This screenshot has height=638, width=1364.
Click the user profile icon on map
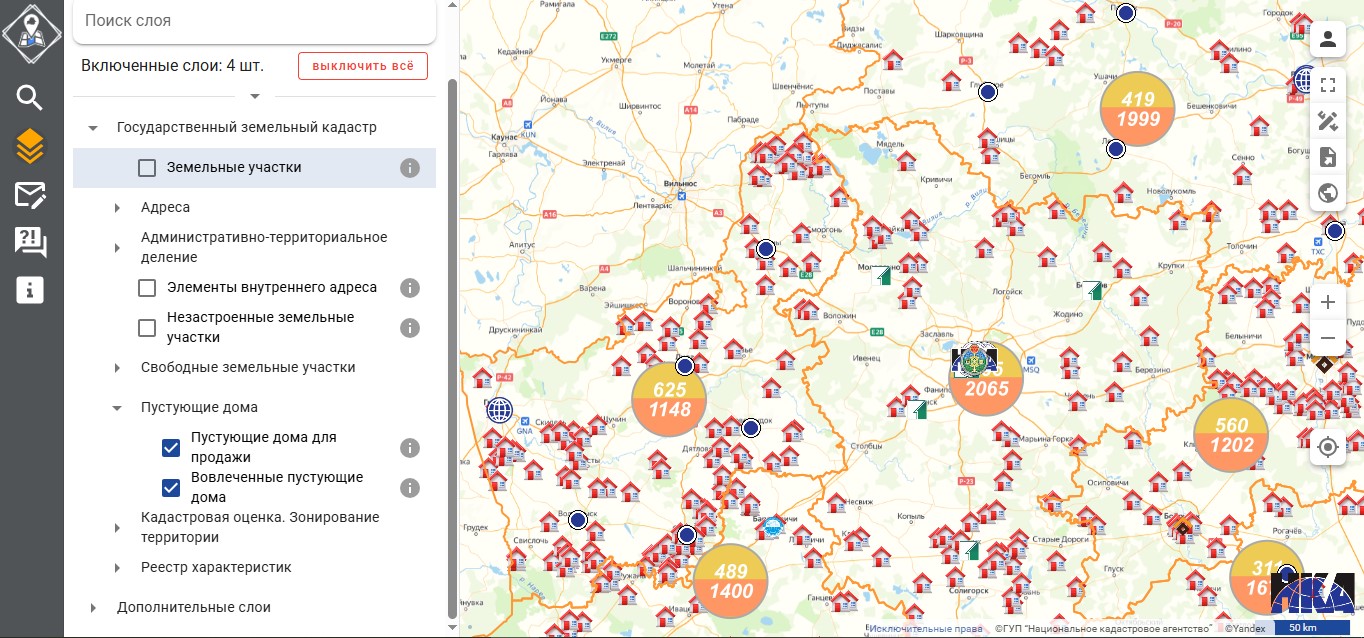tap(1328, 40)
